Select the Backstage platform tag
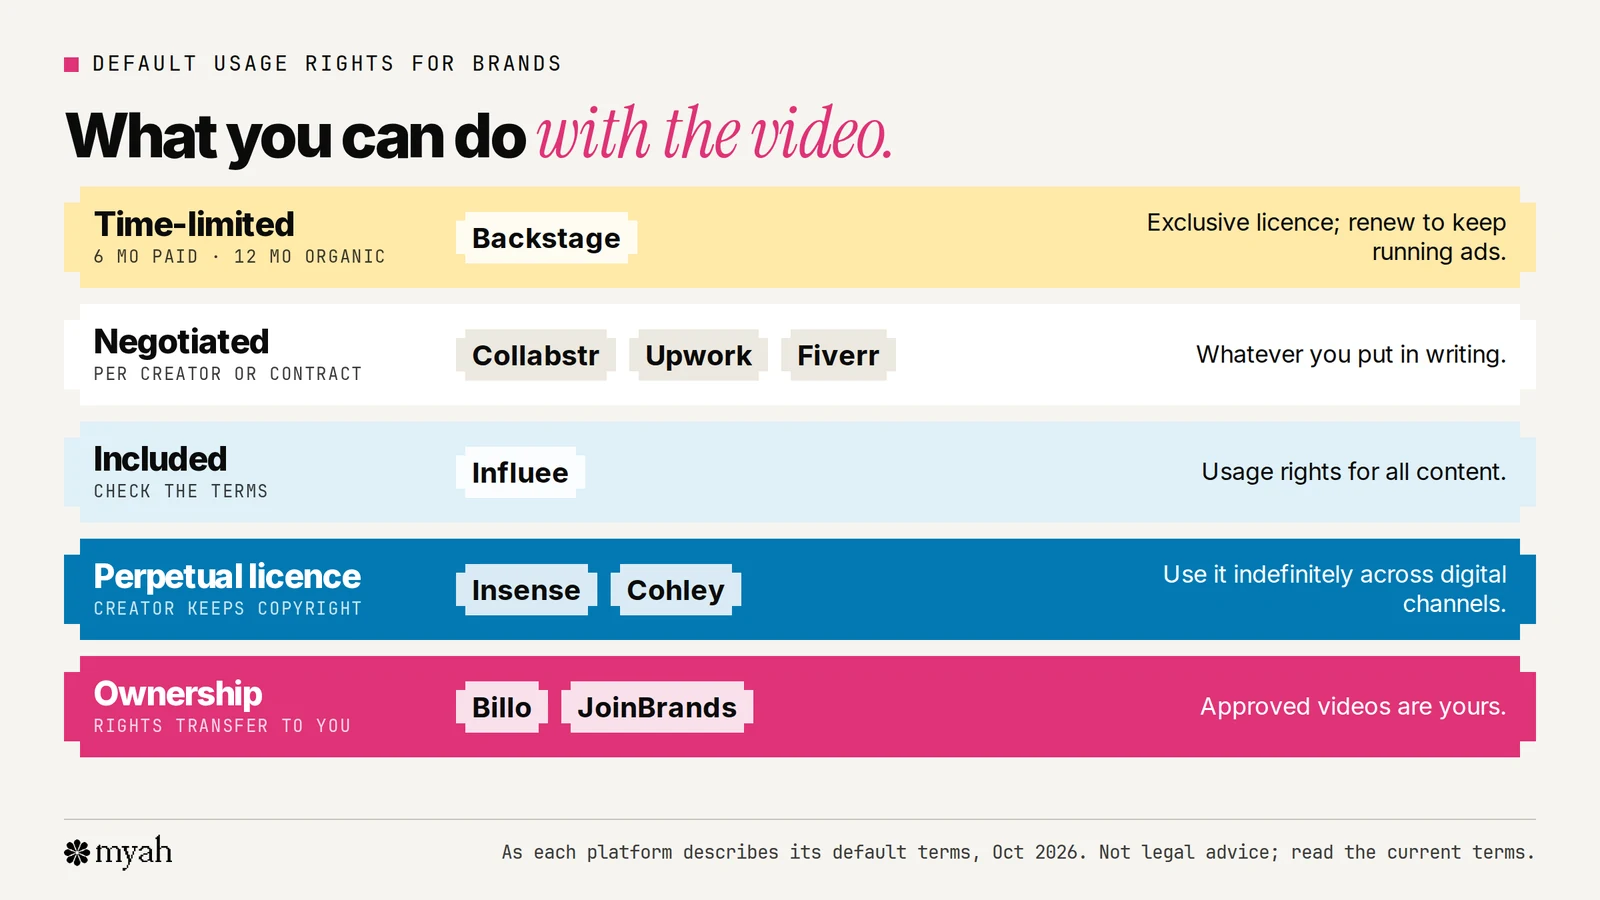This screenshot has height=900, width=1600. [x=546, y=238]
